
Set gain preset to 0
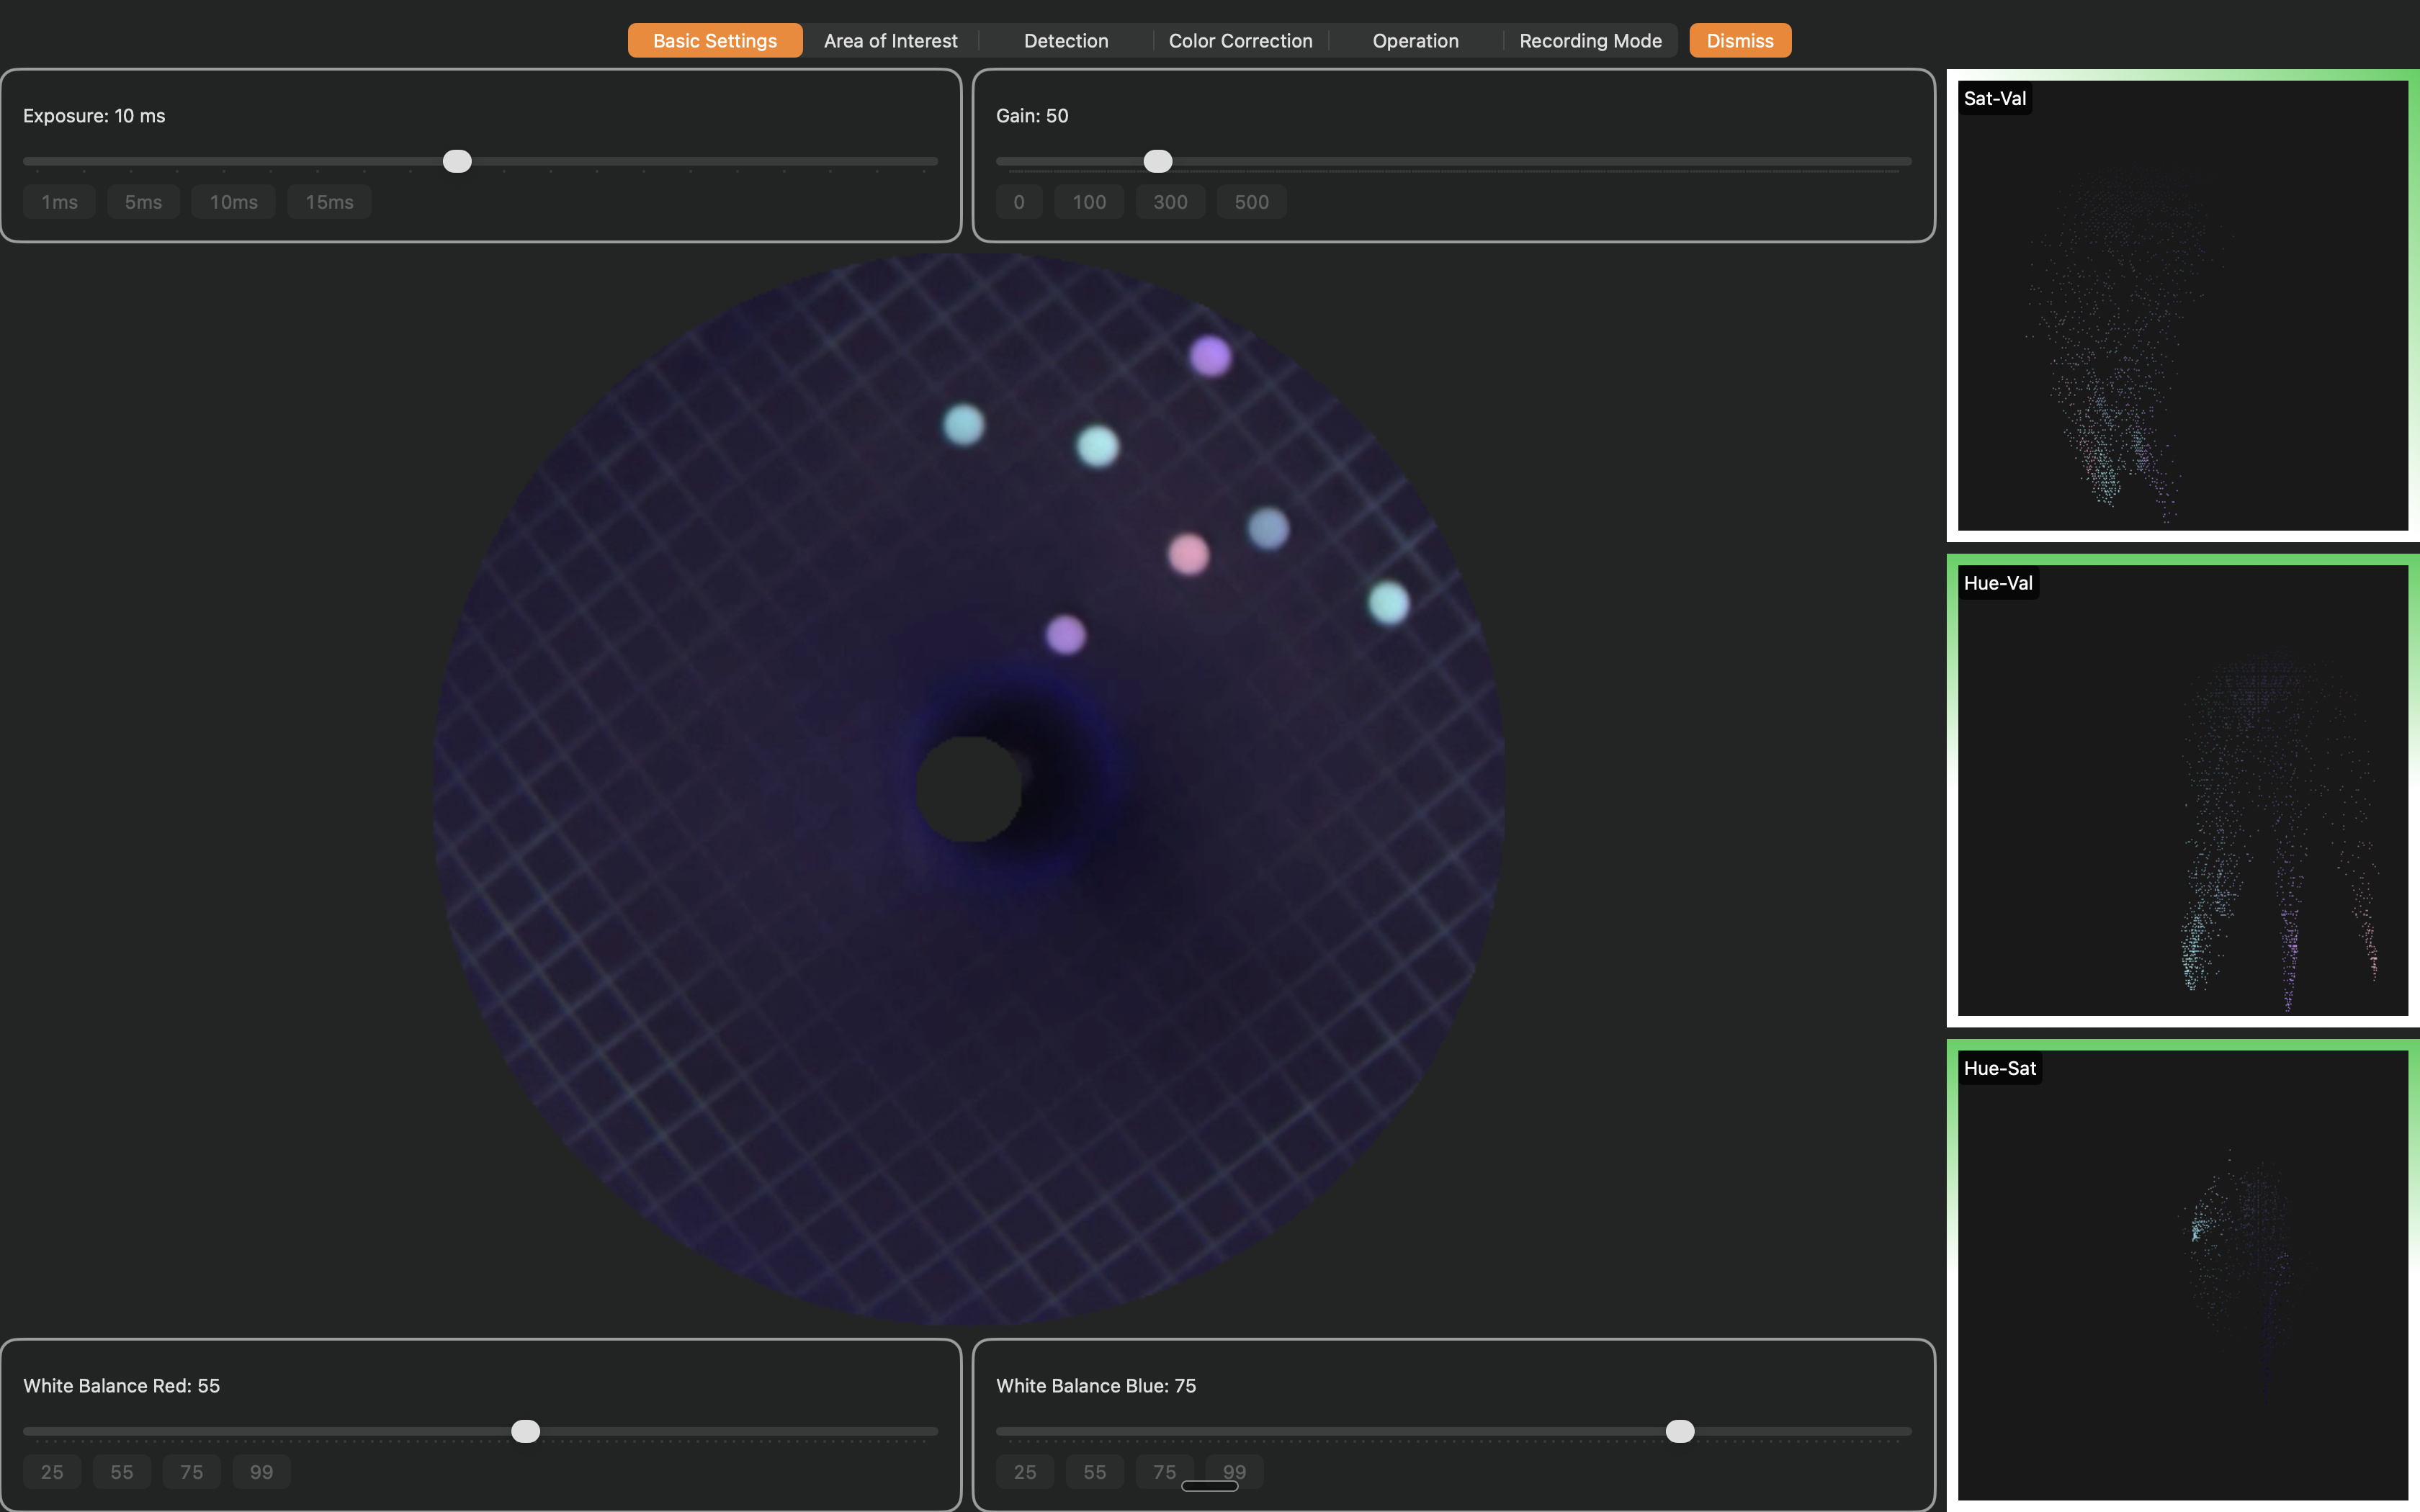[x=1019, y=202]
